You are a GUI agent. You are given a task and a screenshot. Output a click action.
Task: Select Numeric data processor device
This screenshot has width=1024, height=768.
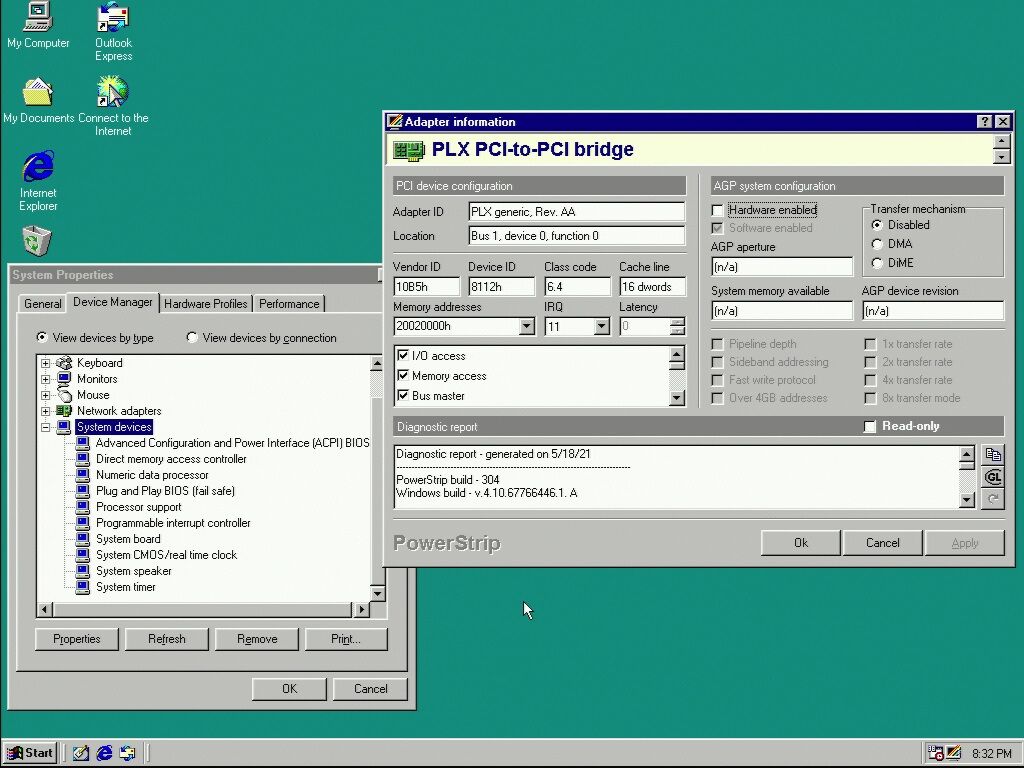coord(152,475)
